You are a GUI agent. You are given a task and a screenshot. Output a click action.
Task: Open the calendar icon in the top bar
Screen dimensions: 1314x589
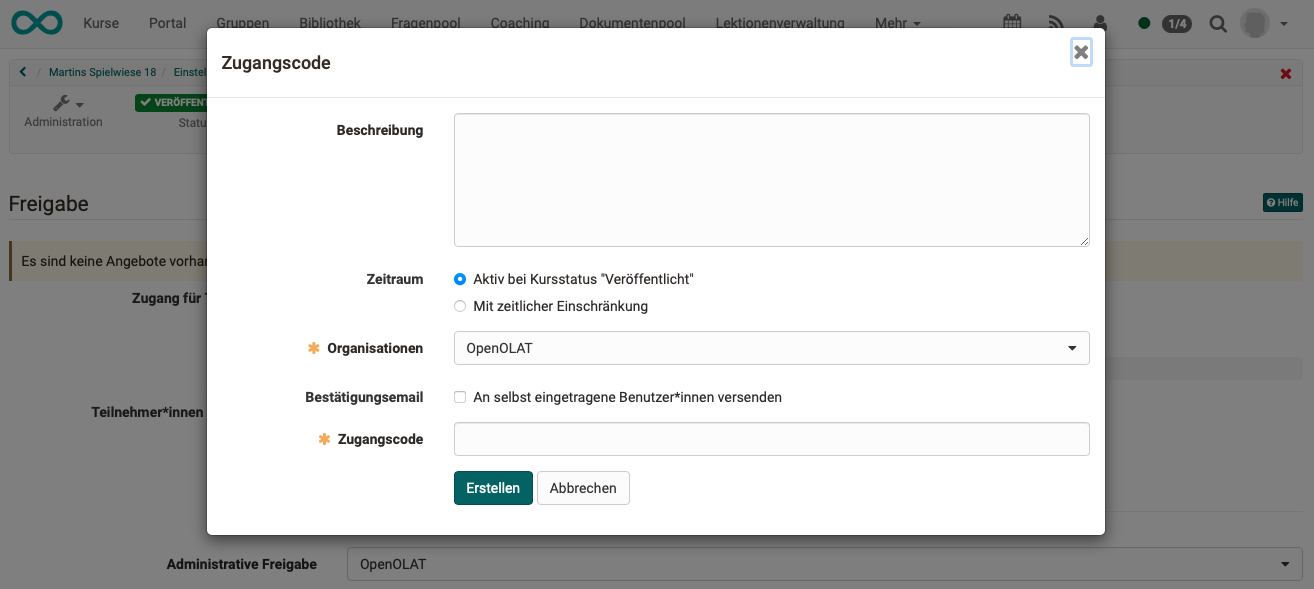[x=1012, y=21]
